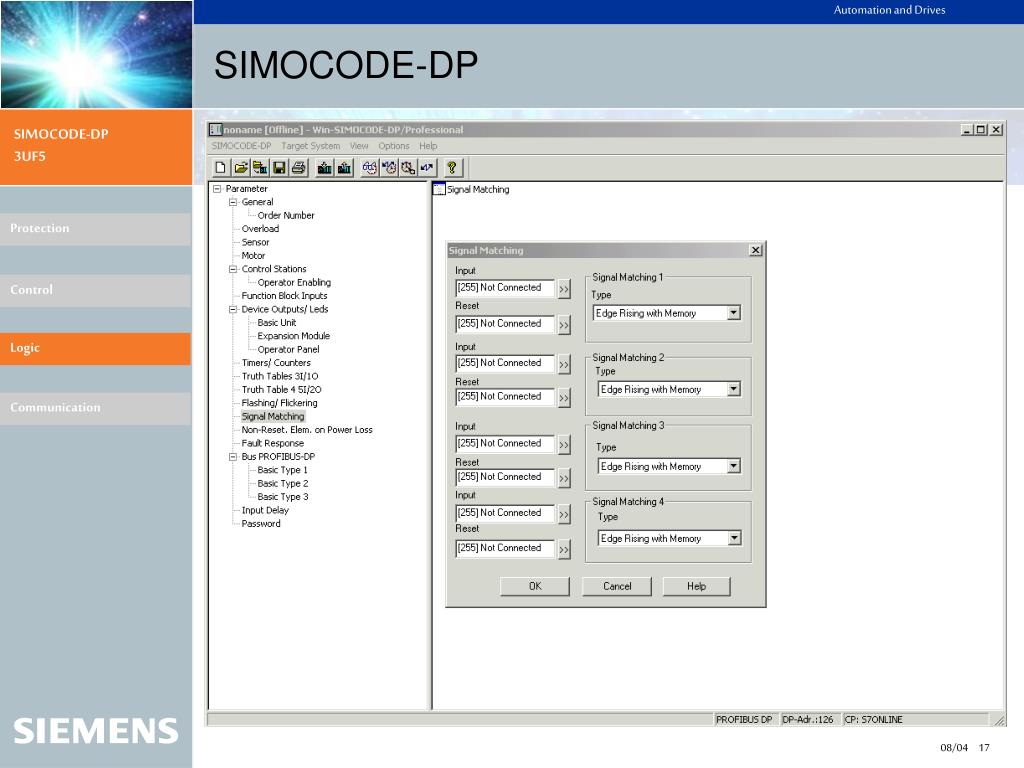This screenshot has width=1024, height=768.
Task: Open the Options menu
Action: point(394,146)
